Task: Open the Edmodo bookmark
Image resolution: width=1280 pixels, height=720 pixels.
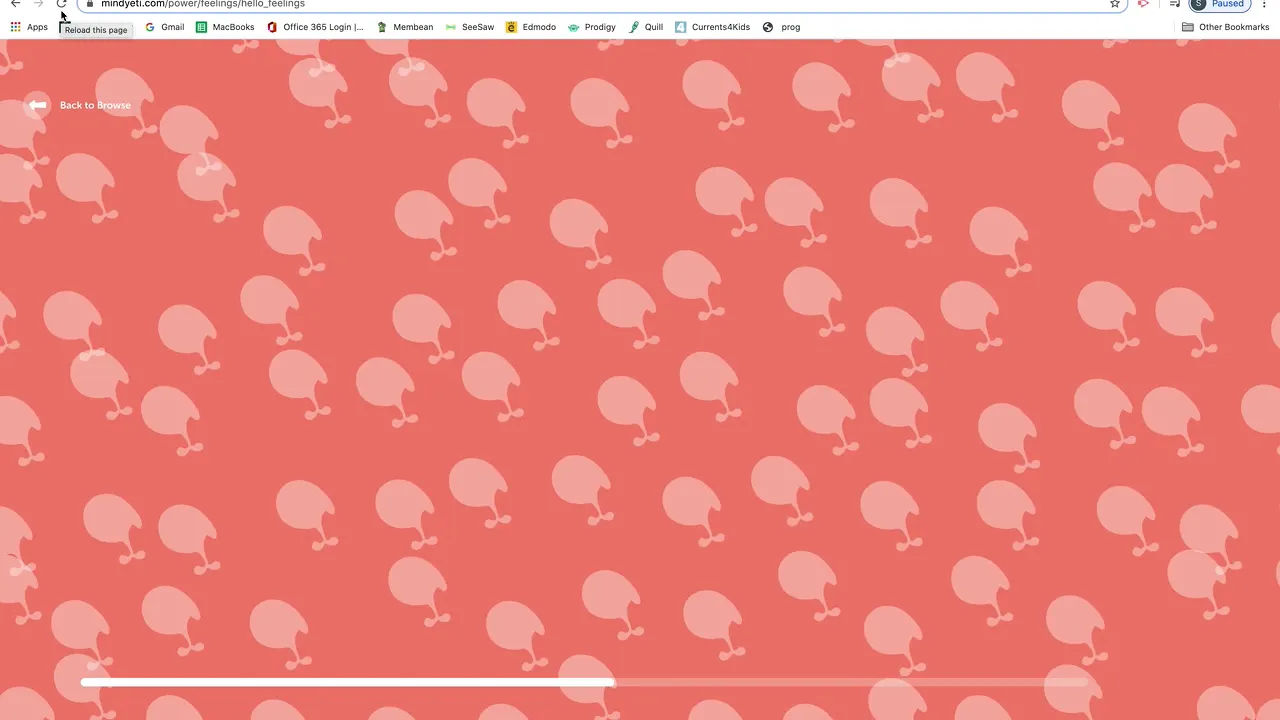Action: tap(531, 27)
